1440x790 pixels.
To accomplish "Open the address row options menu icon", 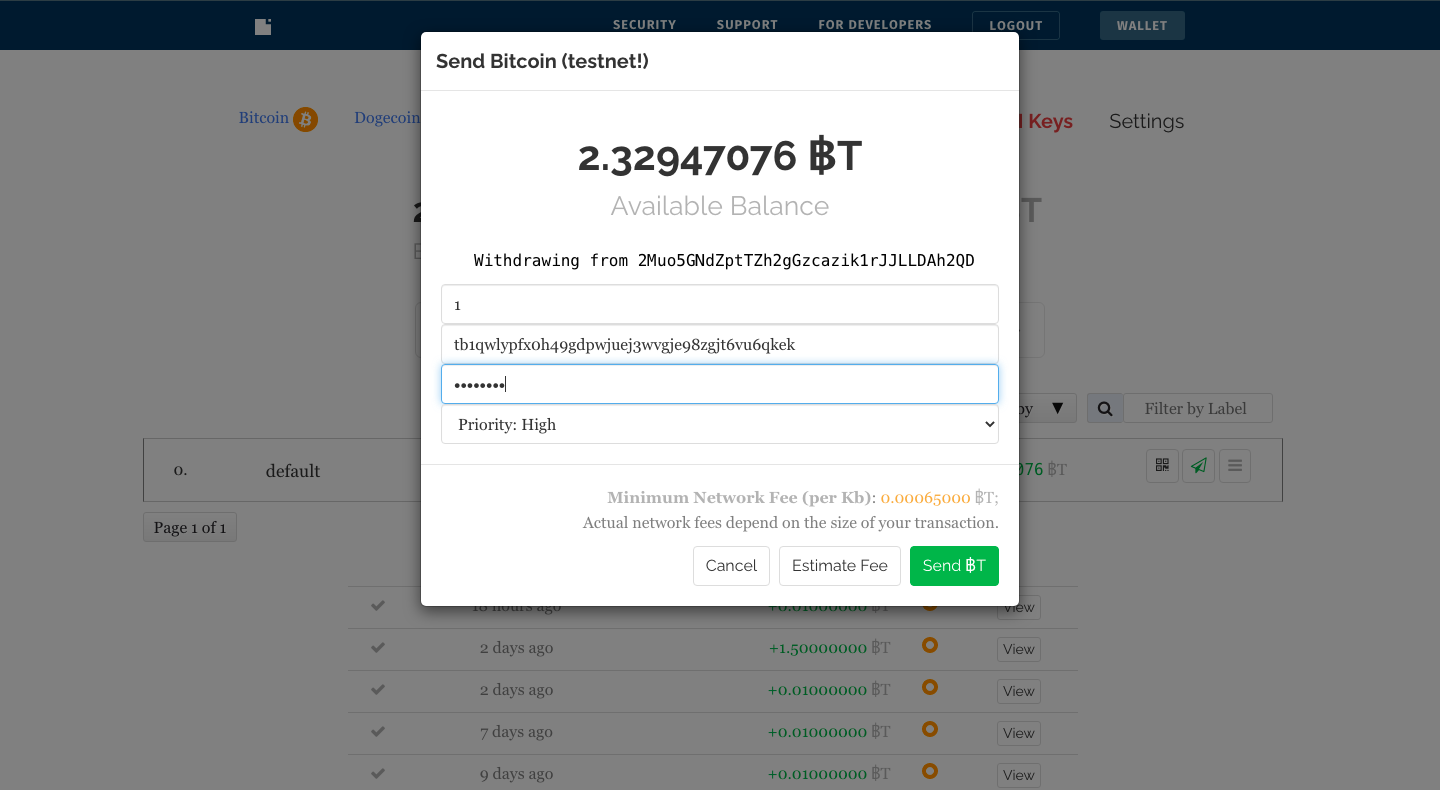I will (1235, 465).
